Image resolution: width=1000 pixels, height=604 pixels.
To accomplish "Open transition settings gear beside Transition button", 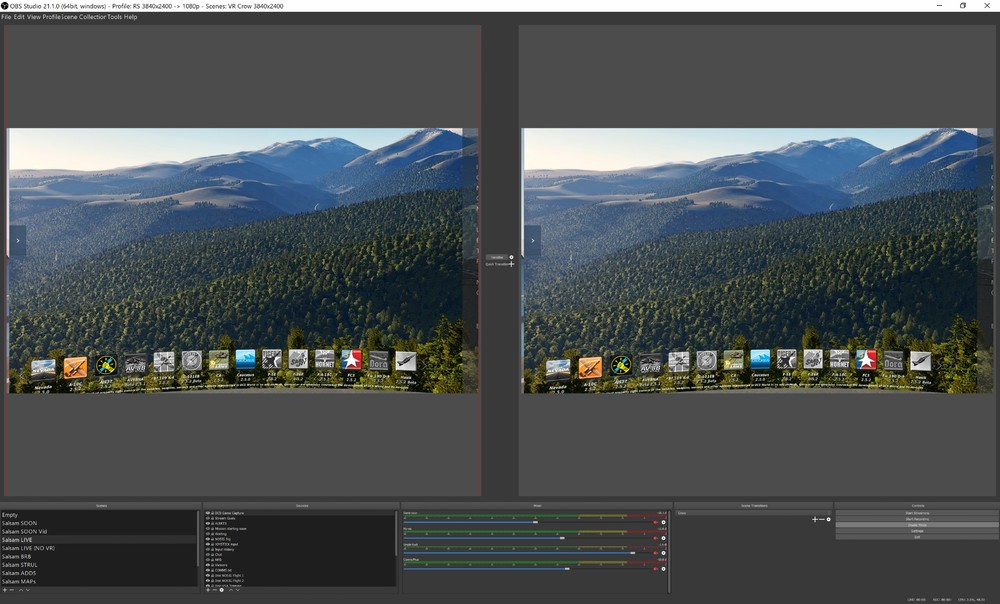I will tap(511, 257).
